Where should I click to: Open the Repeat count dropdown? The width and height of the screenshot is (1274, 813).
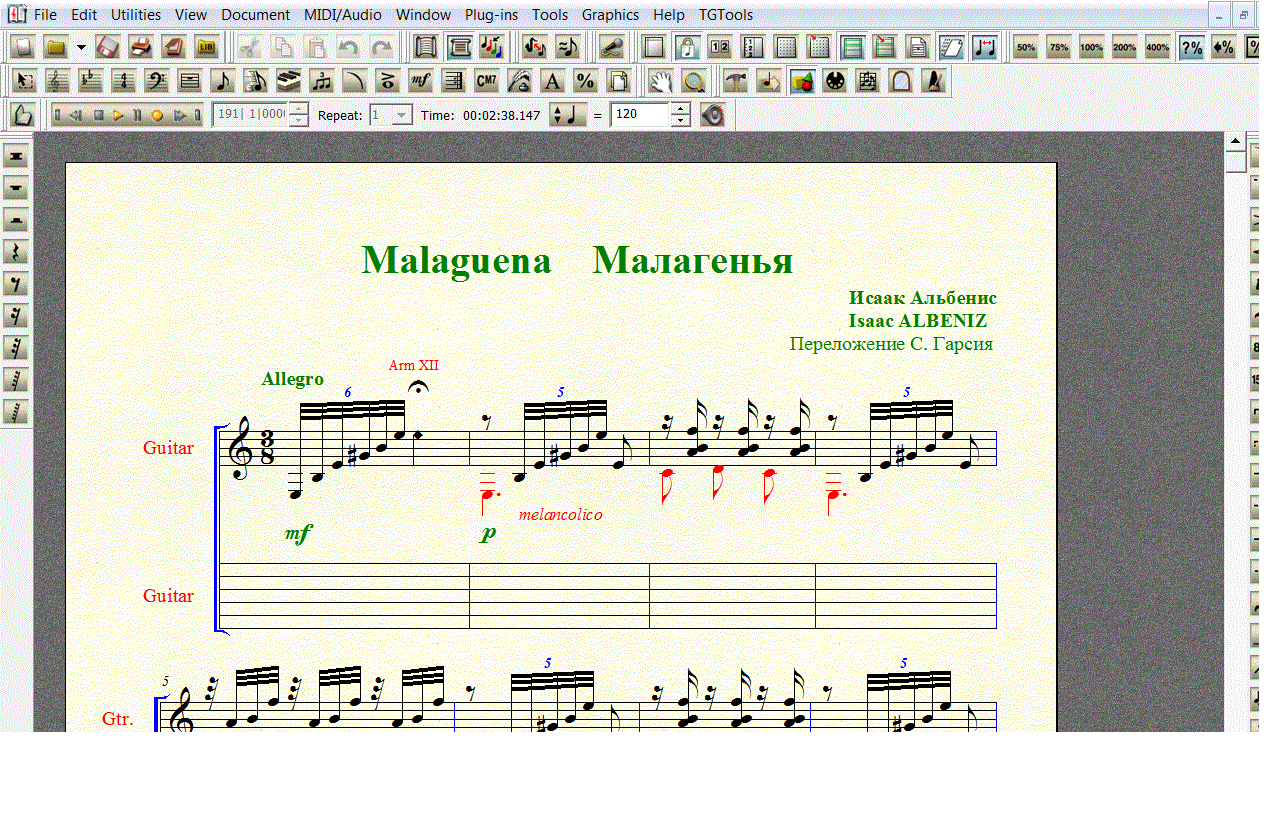[x=401, y=115]
